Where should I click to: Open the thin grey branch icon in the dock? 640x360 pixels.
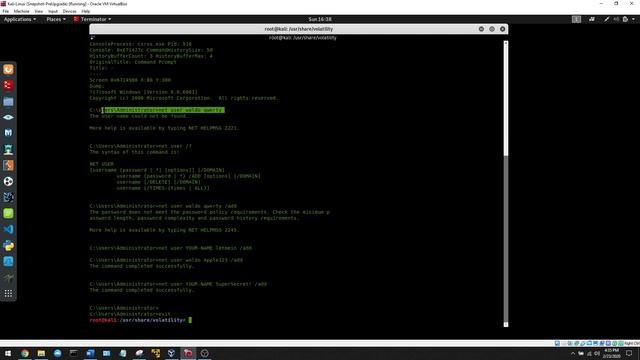coord(8,278)
